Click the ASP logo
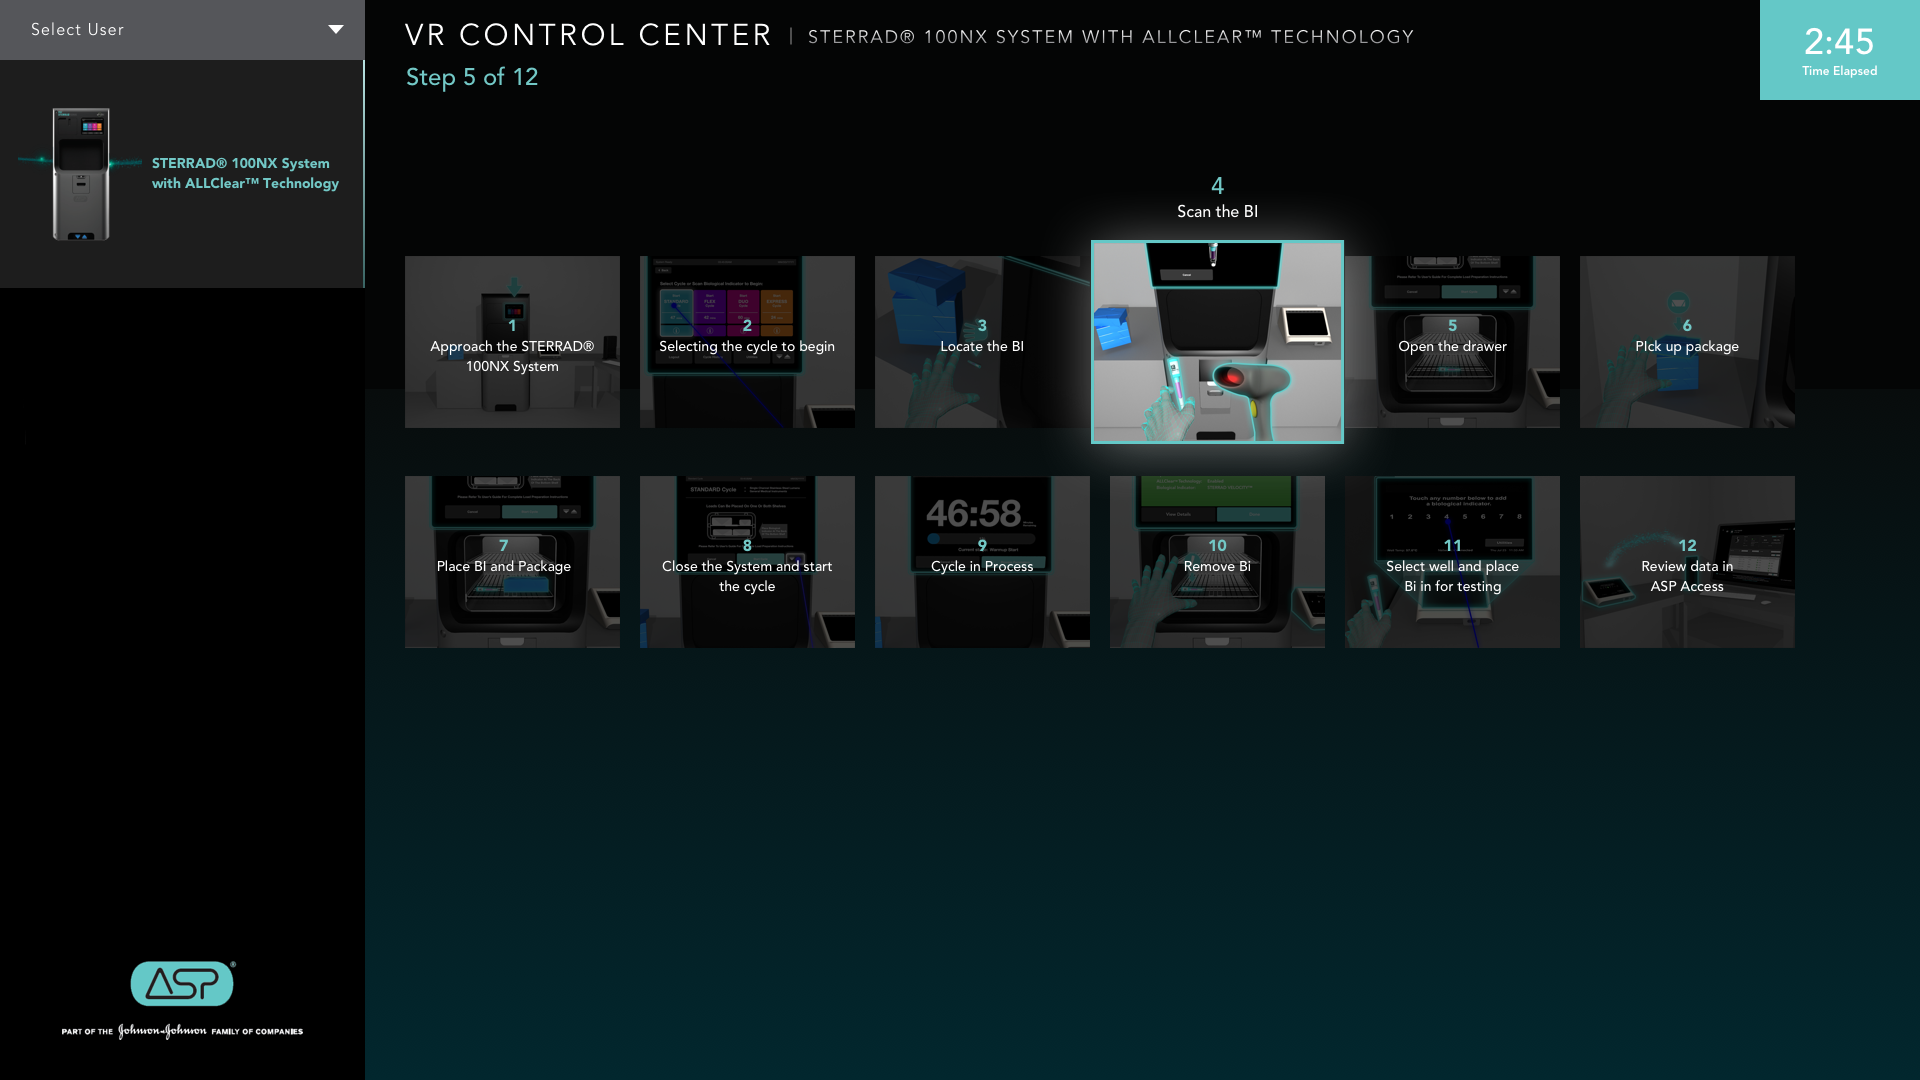This screenshot has height=1080, width=1920. tap(183, 984)
